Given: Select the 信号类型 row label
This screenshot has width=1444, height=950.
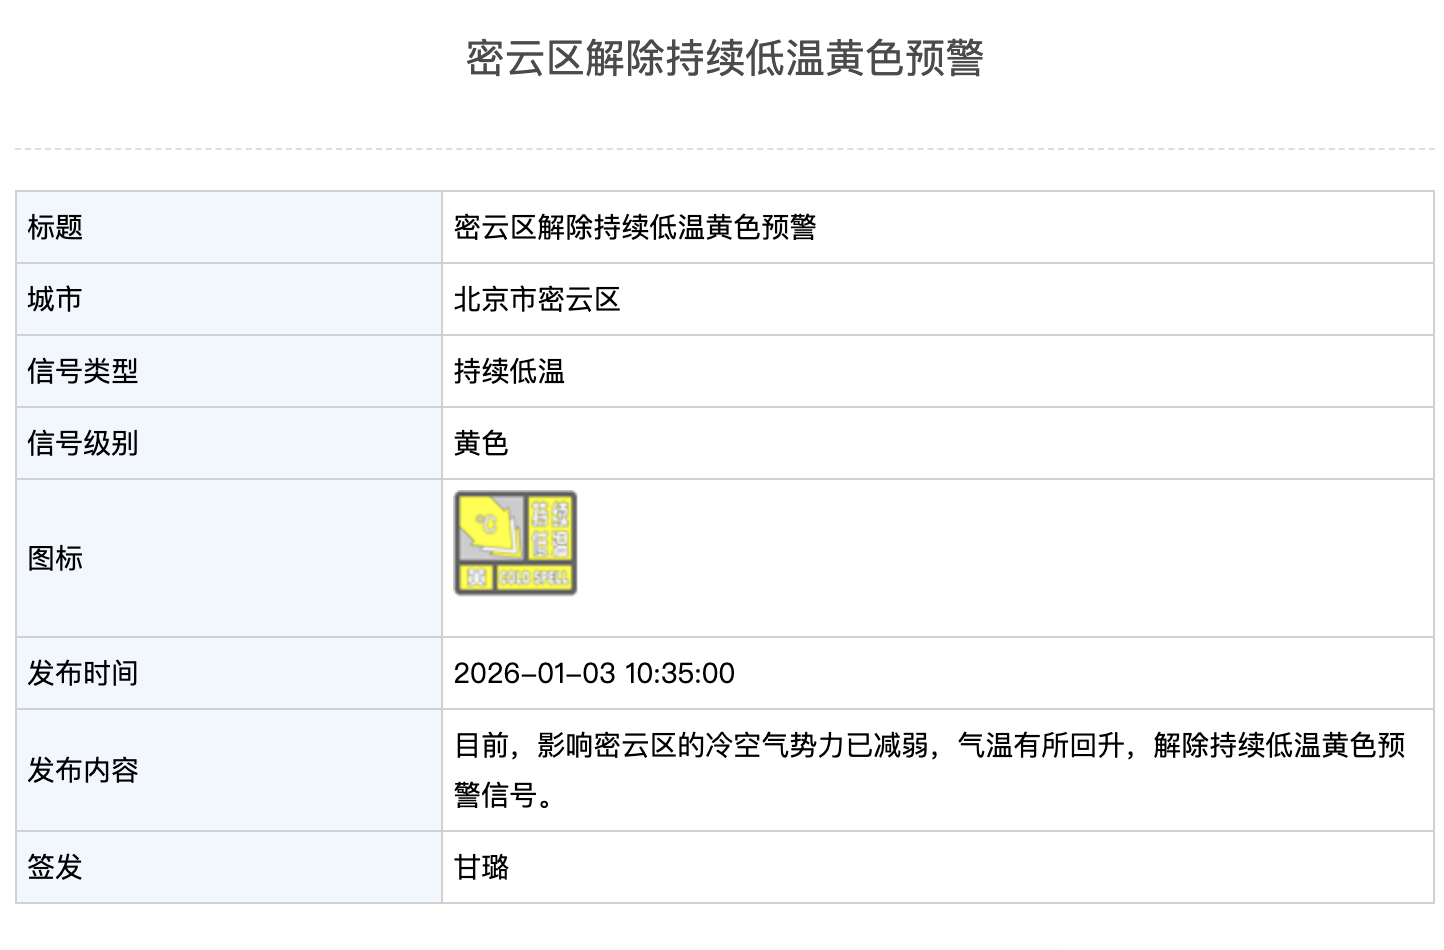Looking at the screenshot, I should click(x=83, y=372).
